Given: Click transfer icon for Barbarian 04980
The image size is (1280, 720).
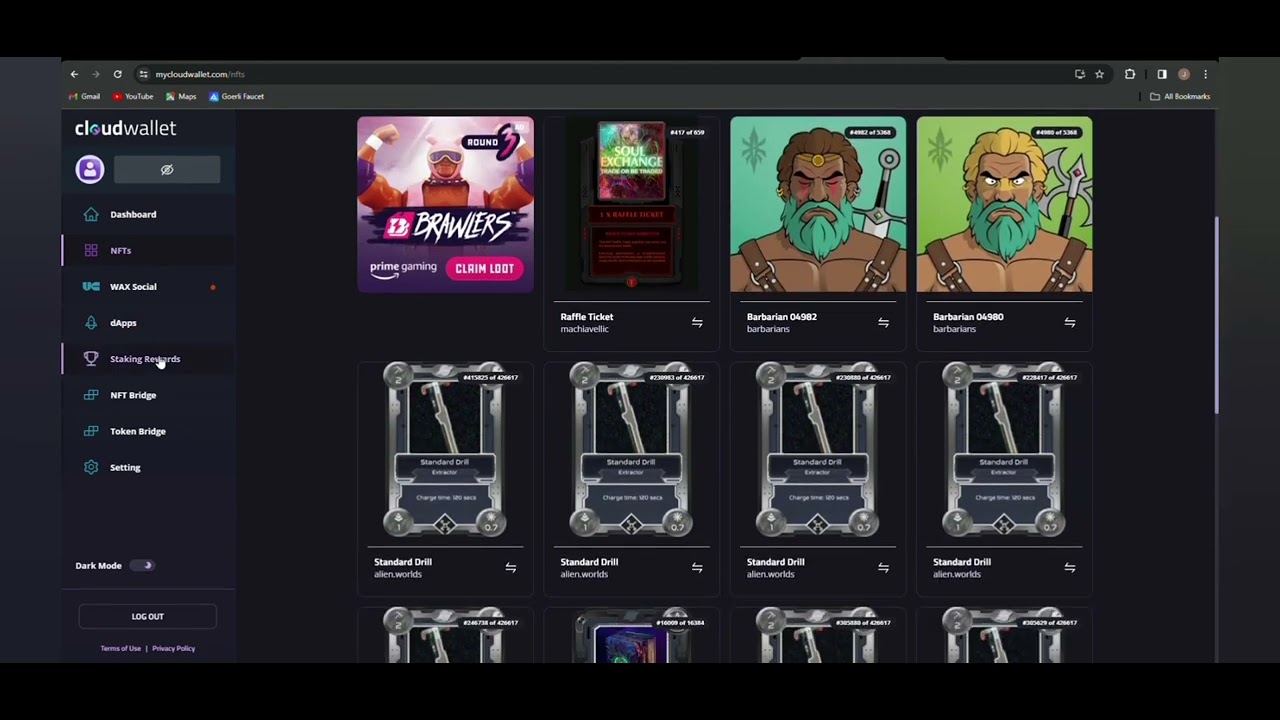Looking at the screenshot, I should click(x=1069, y=323).
